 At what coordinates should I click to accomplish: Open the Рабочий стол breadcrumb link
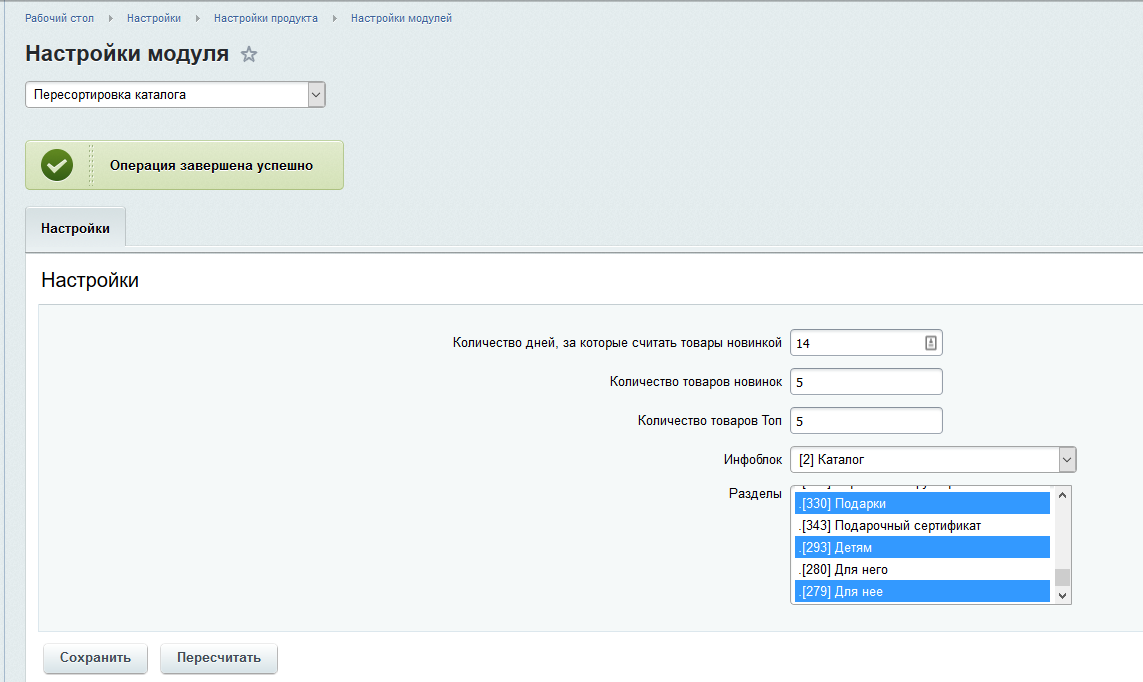59,18
